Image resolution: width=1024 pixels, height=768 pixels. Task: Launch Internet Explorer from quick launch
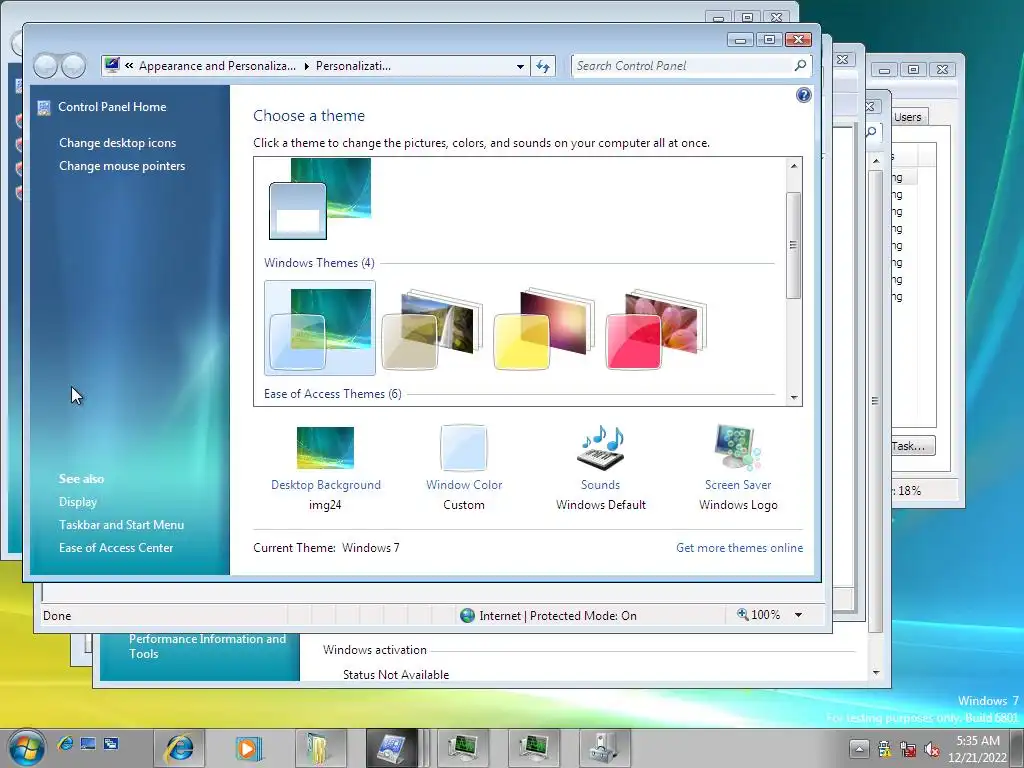(65, 744)
